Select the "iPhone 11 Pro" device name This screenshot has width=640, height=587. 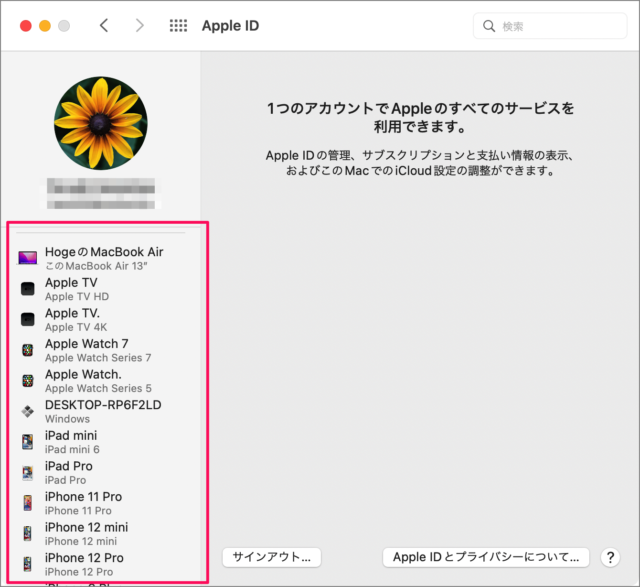[83, 497]
